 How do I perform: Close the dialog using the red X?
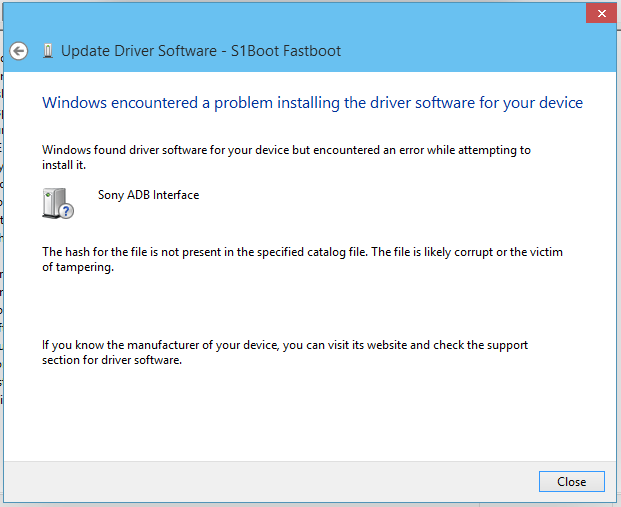click(602, 13)
